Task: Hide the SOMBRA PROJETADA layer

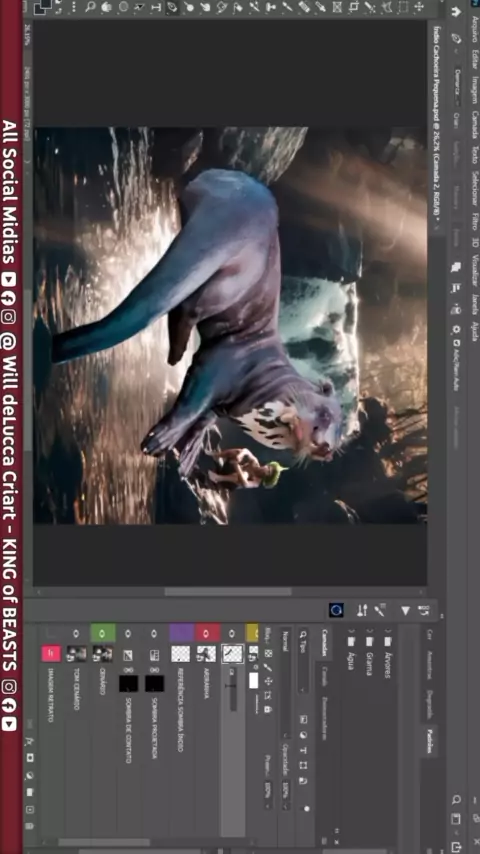Action: (x=154, y=633)
